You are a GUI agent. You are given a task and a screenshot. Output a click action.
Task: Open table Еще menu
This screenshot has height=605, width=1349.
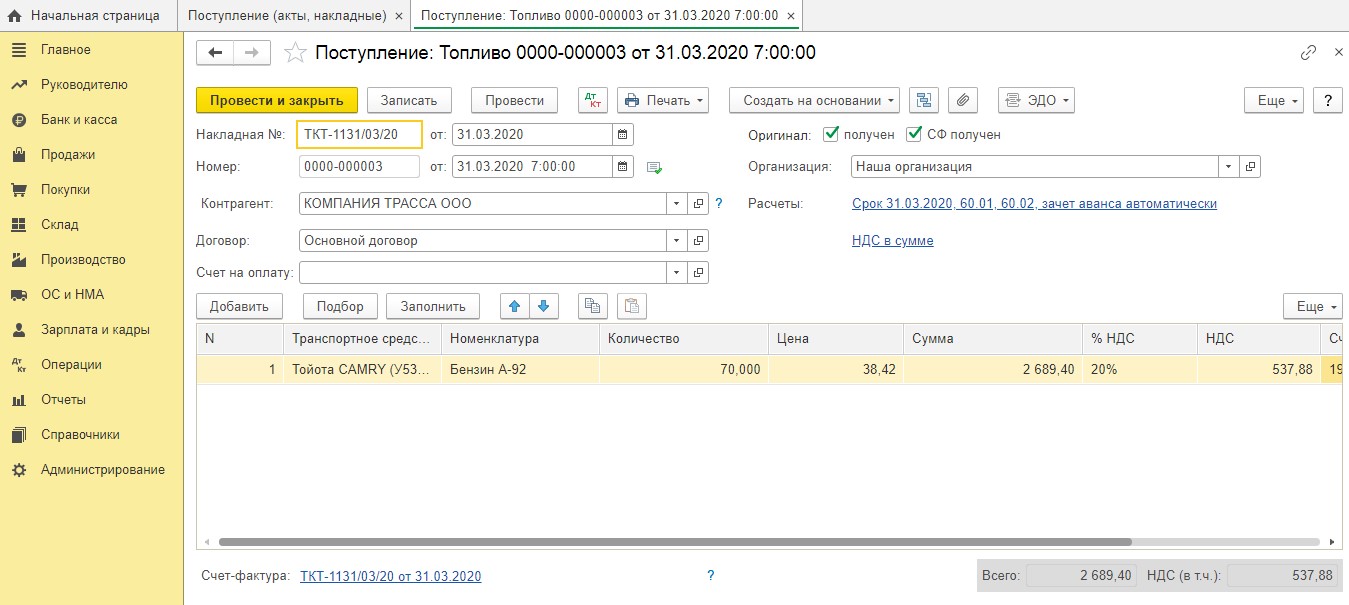(x=1313, y=306)
